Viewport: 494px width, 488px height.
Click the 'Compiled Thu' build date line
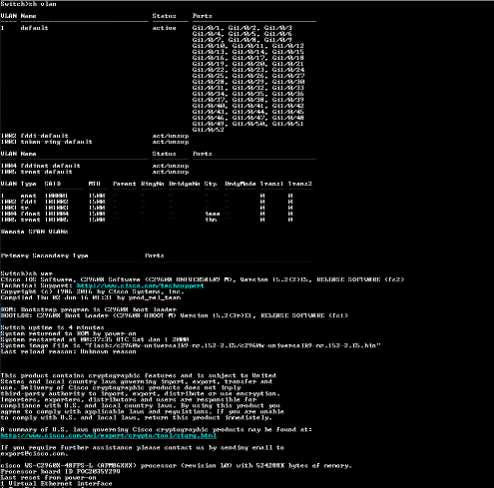(x=91, y=298)
